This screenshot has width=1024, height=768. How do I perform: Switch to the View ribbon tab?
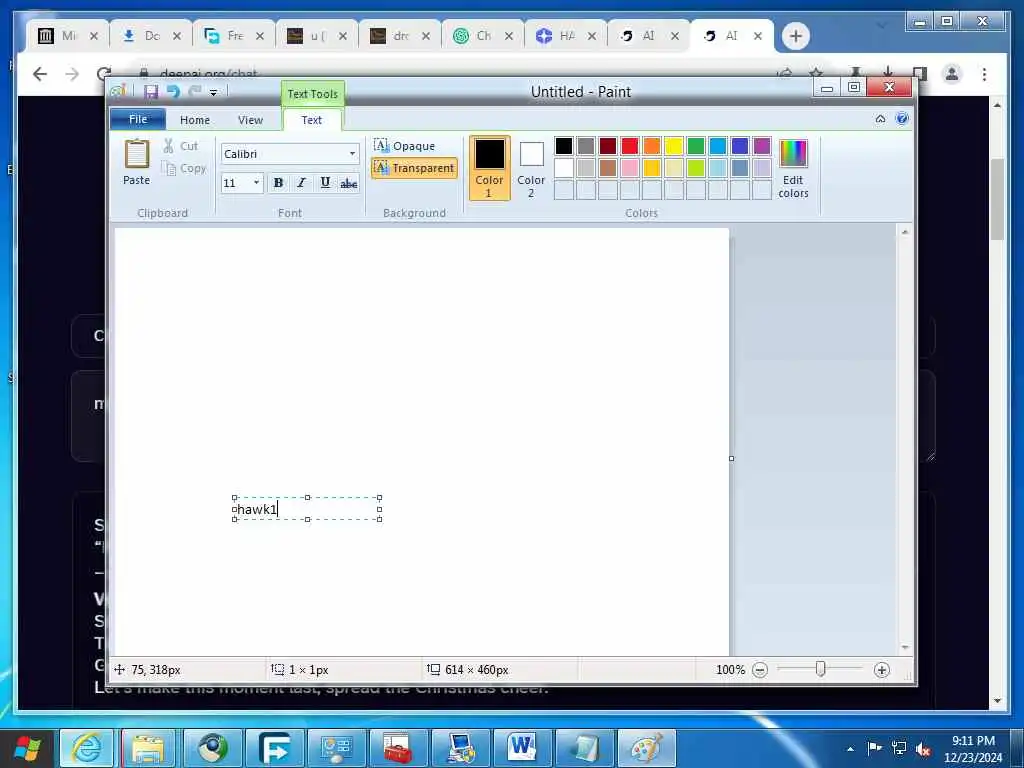coord(250,120)
